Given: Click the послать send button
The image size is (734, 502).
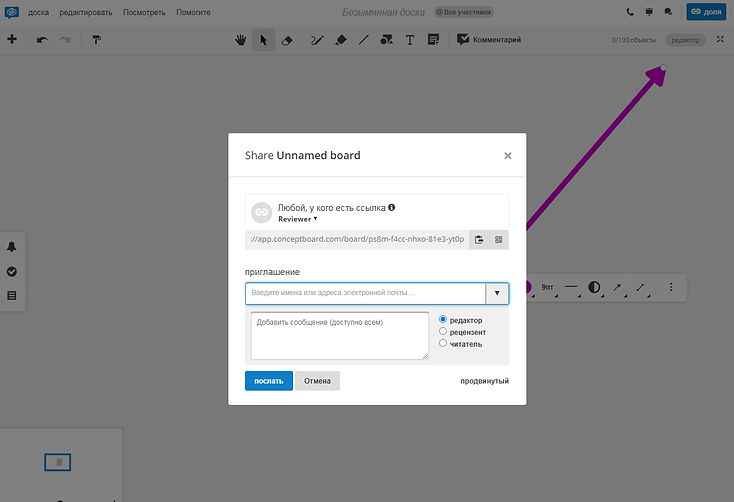Looking at the screenshot, I should (x=269, y=381).
